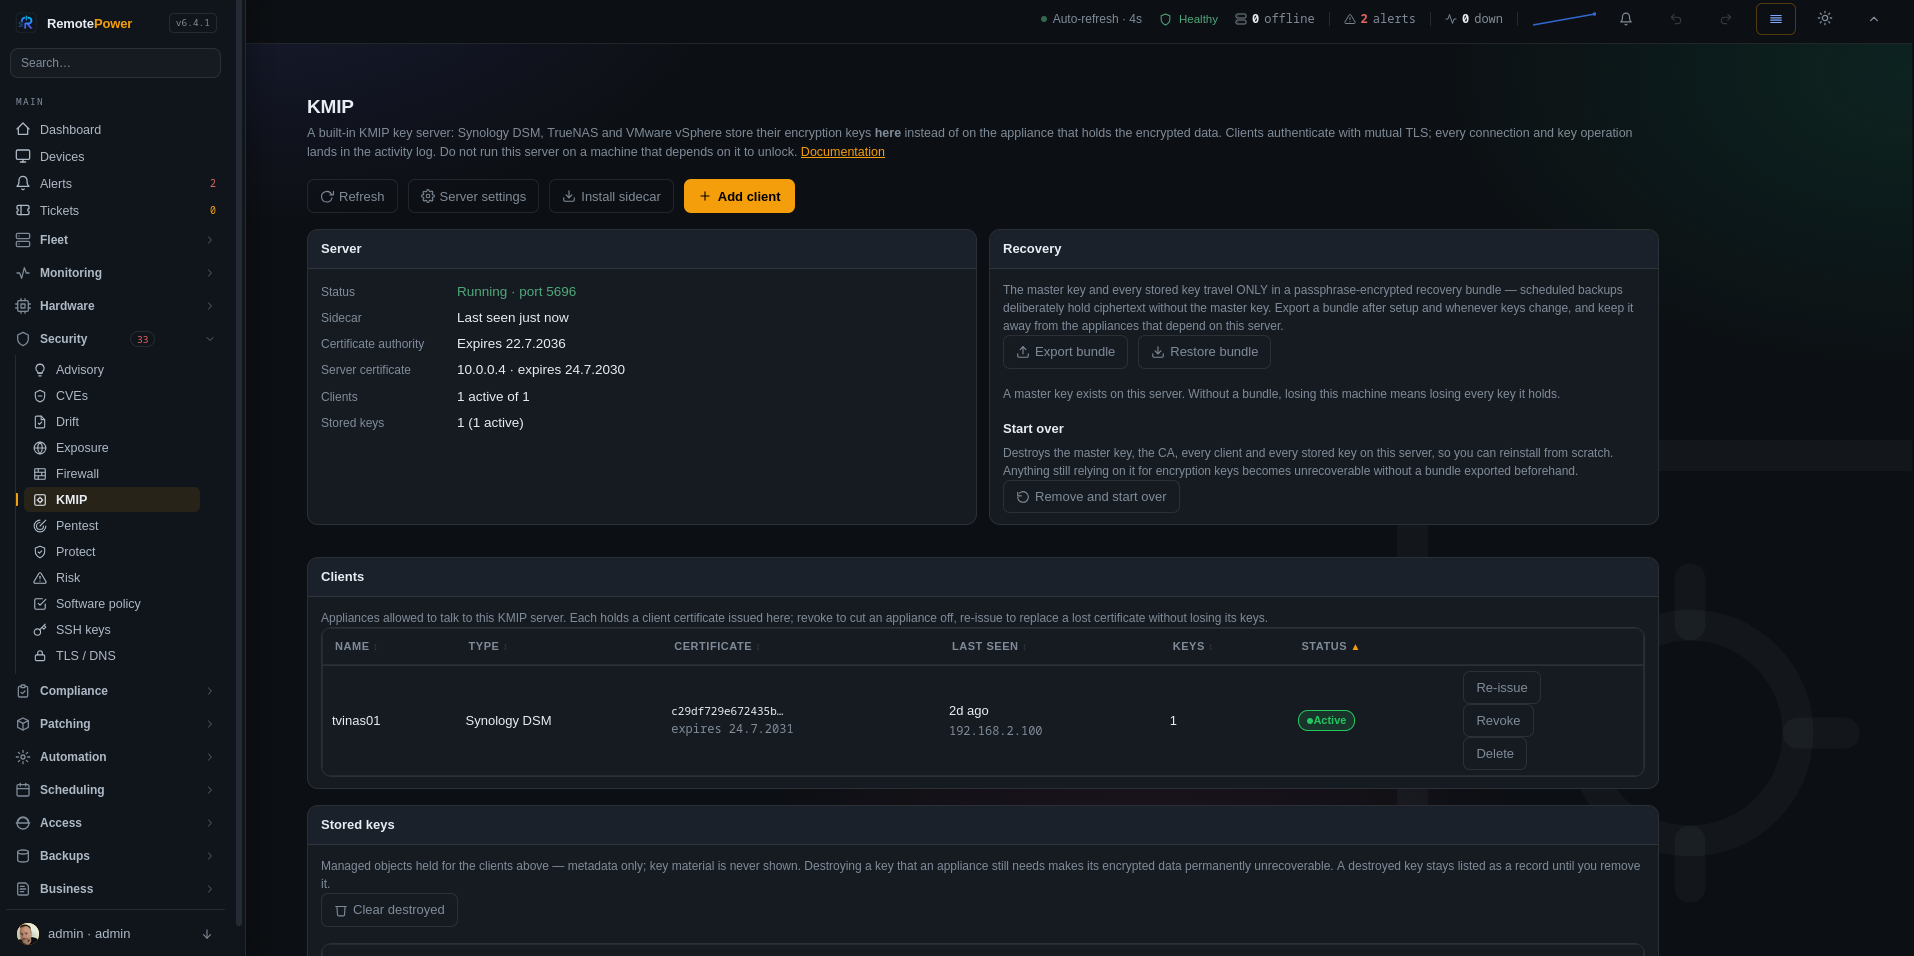Click the 0 down indicator
The width and height of the screenshot is (1914, 956).
point(1474,19)
